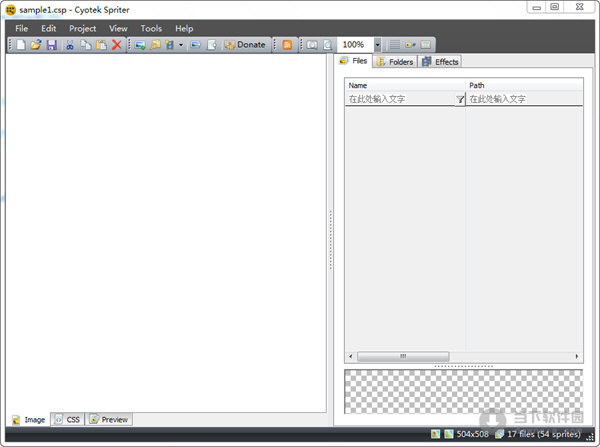Switch to the Folders tab
600x447 pixels.
394,62
